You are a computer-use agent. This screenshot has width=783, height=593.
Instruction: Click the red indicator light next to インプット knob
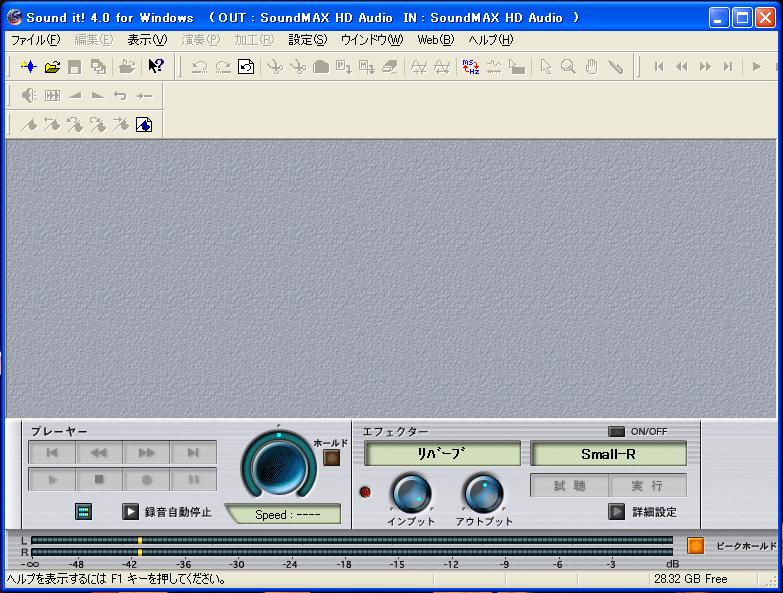pos(365,492)
